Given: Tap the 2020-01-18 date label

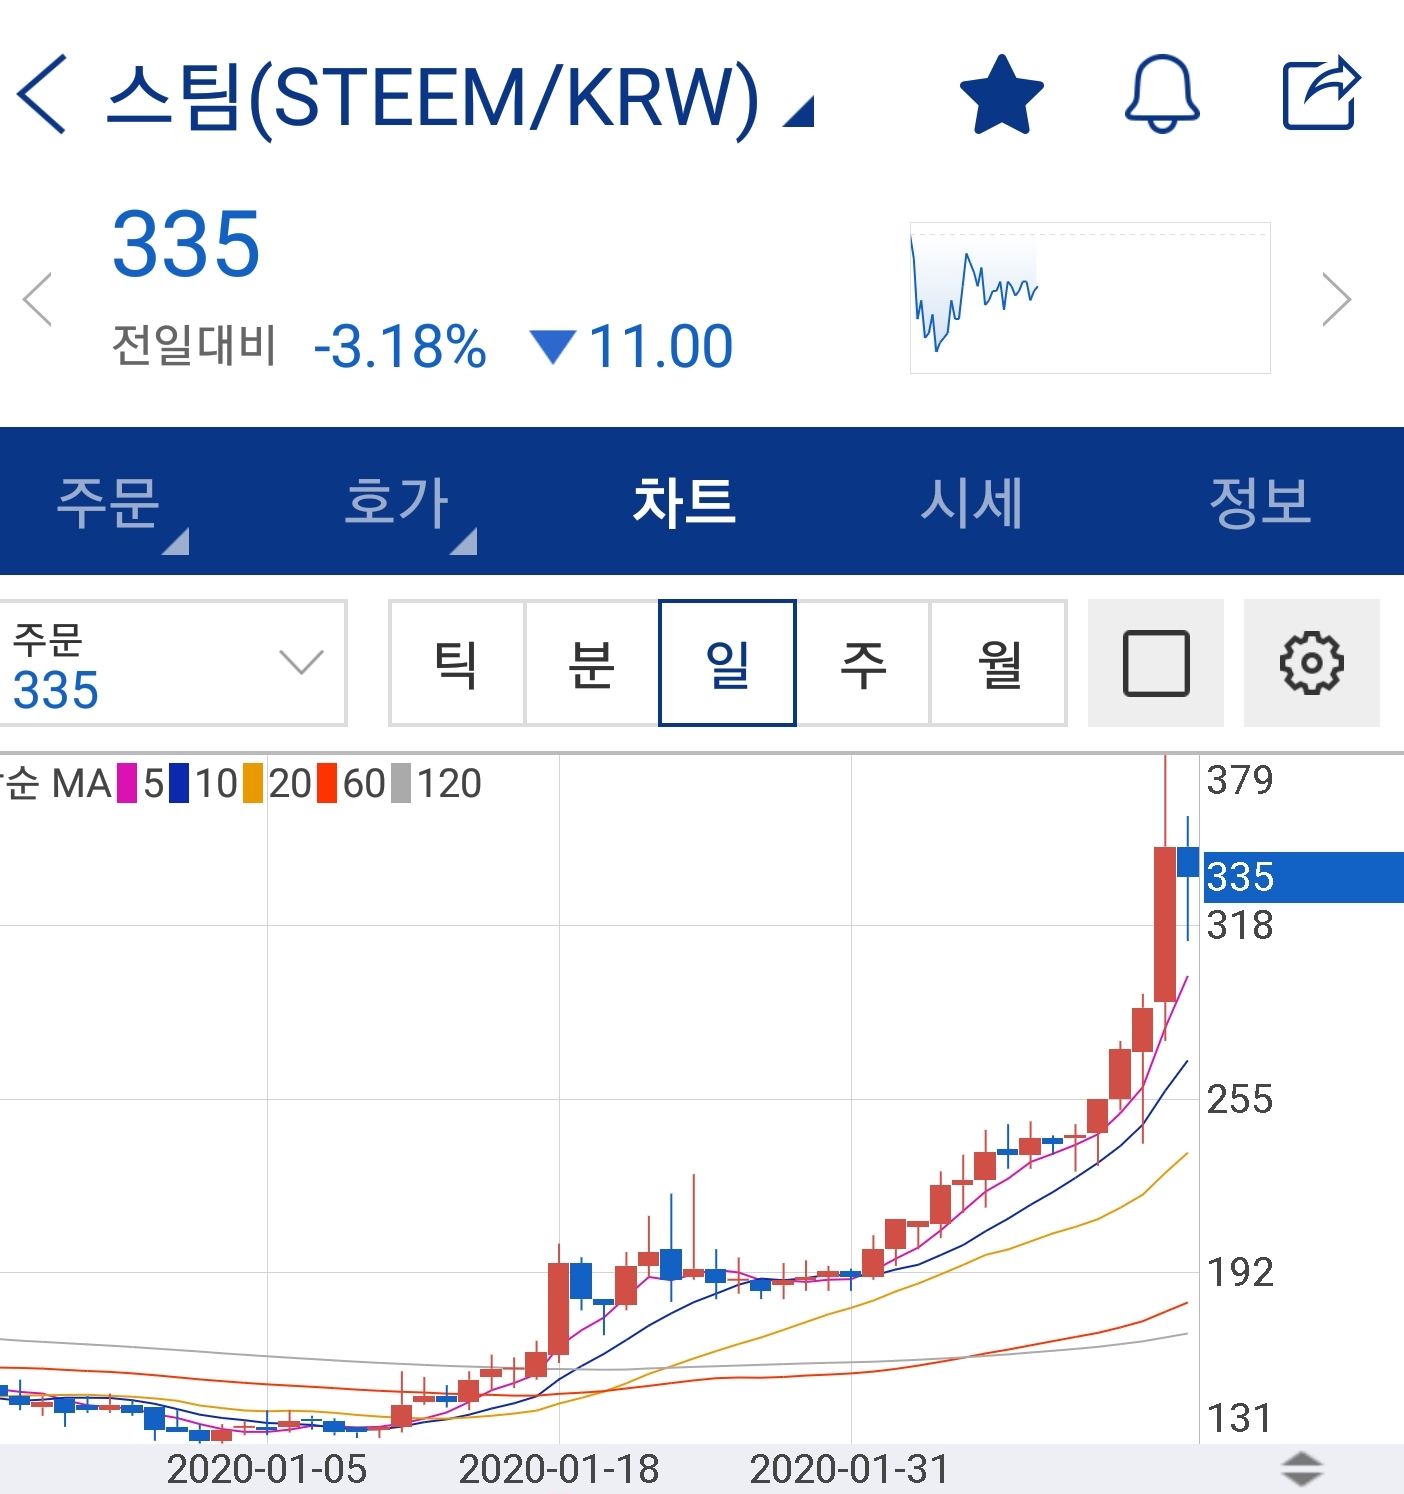Looking at the screenshot, I should [x=559, y=1469].
